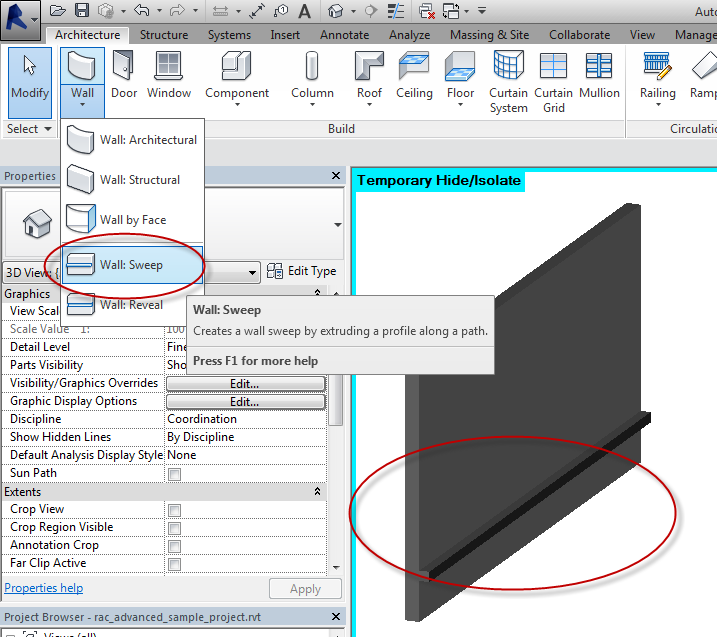Viewport: 717px width, 637px height.
Task: Open the Revit application menu button
Action: click(20, 19)
